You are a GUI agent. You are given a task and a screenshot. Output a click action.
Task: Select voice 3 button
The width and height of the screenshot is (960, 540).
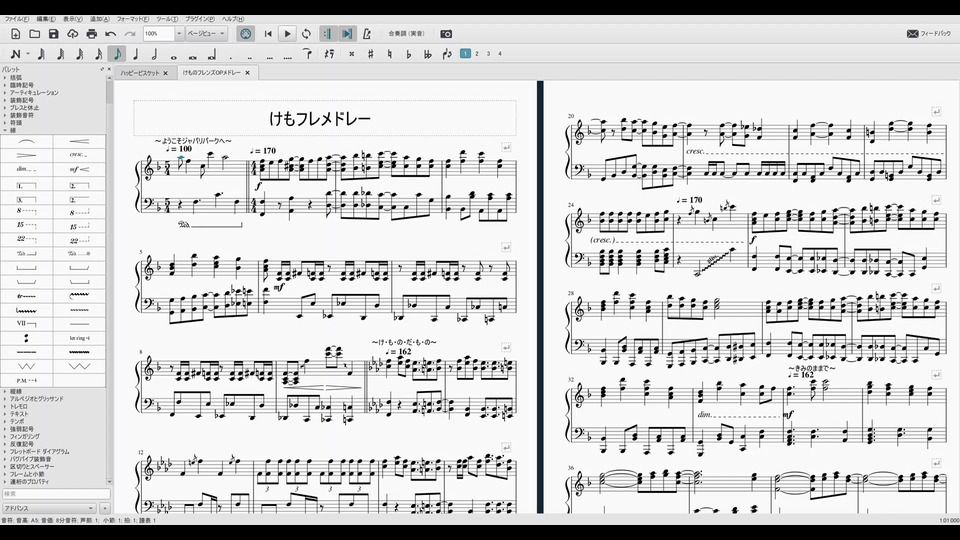pyautogui.click(x=489, y=54)
